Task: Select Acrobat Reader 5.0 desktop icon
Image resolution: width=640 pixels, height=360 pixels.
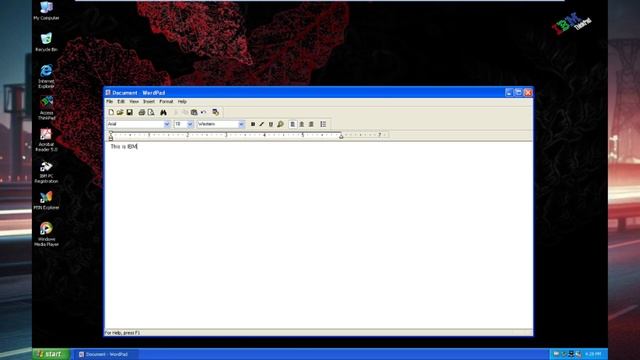Action: point(46,140)
